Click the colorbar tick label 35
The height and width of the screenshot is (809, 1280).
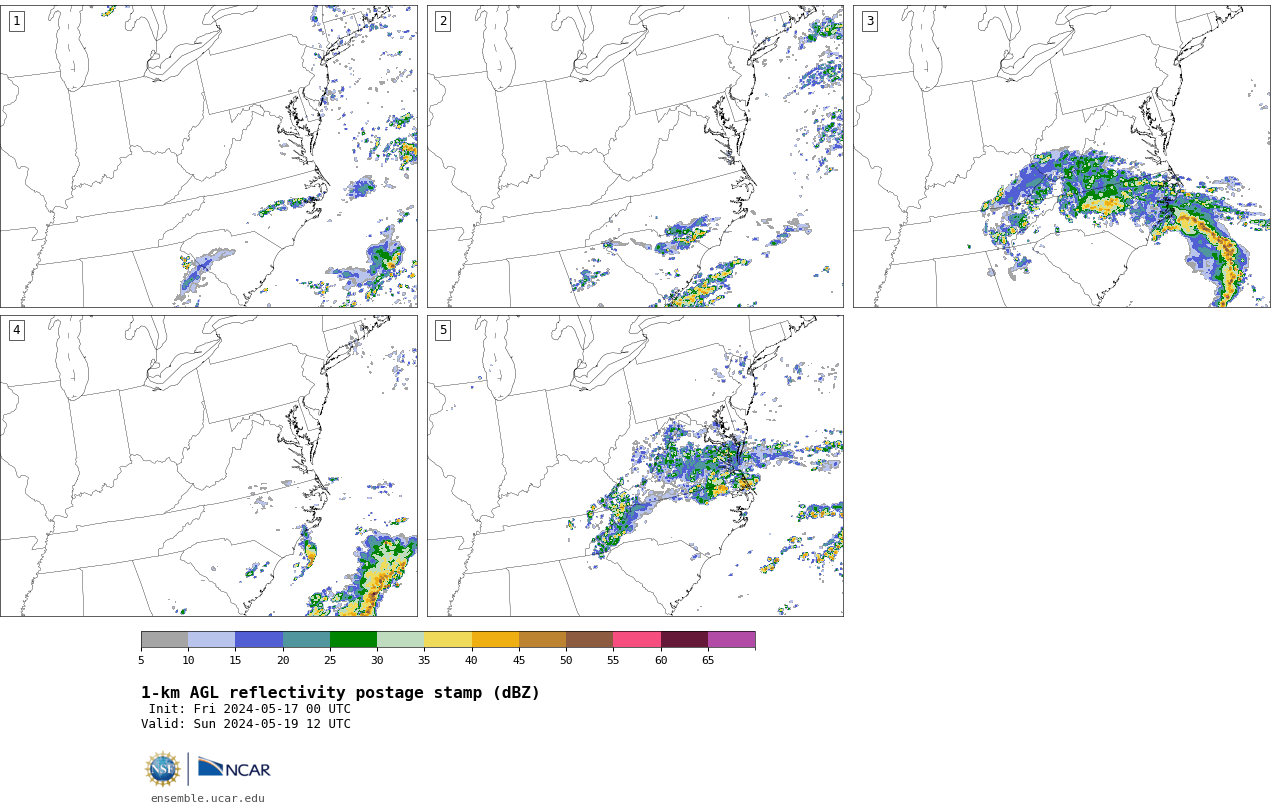(424, 660)
